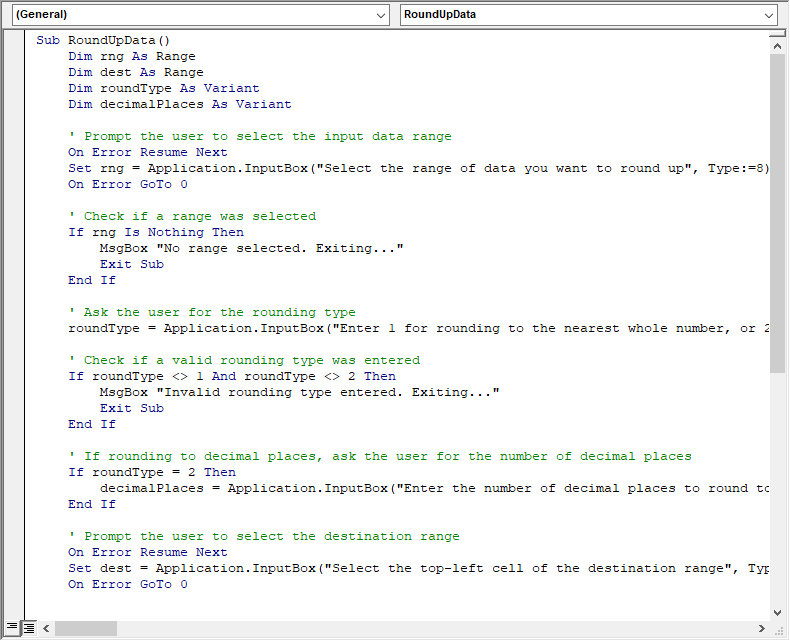Screen dimensions: 790x640
Task: Click the vertical scrollbar down arrow
Action: click(777, 613)
